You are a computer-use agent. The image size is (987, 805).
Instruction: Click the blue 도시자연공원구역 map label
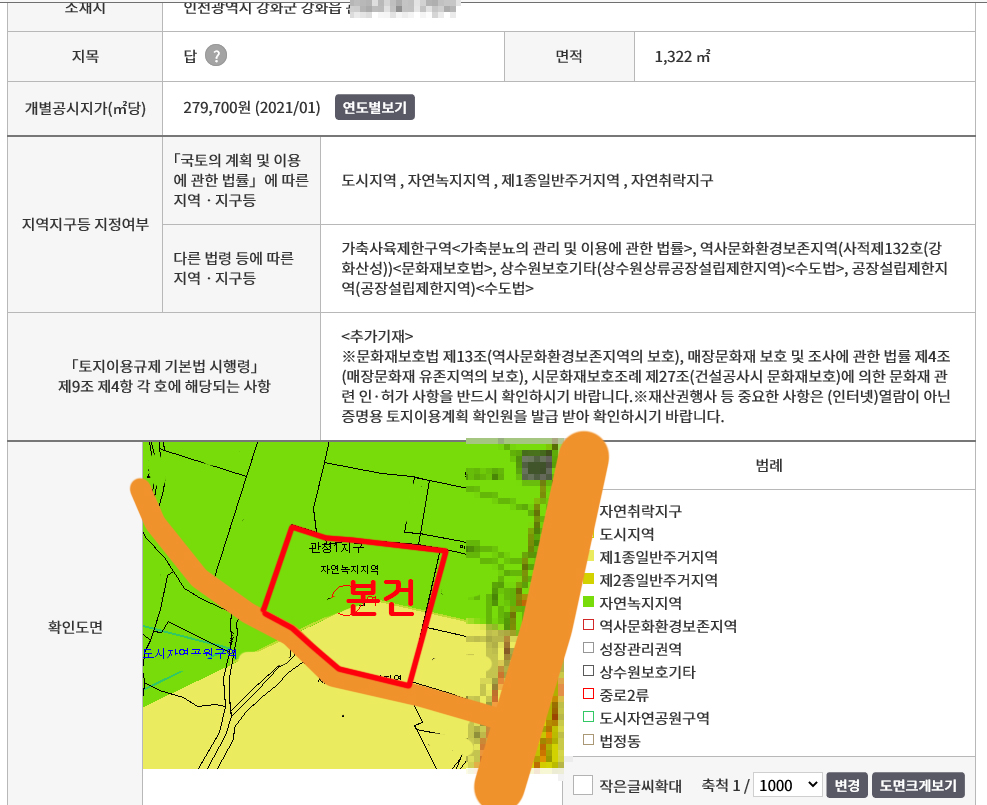190,652
